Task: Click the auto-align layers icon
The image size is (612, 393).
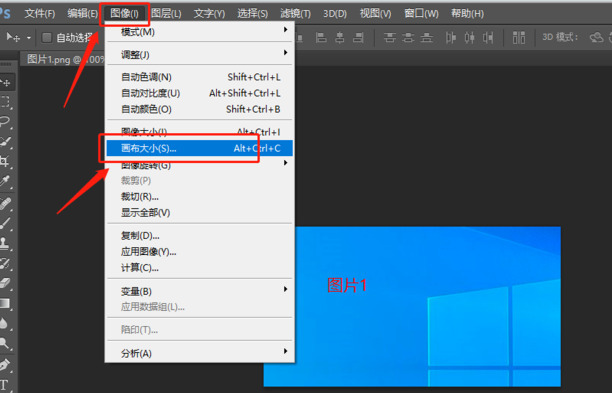Action: (x=519, y=37)
